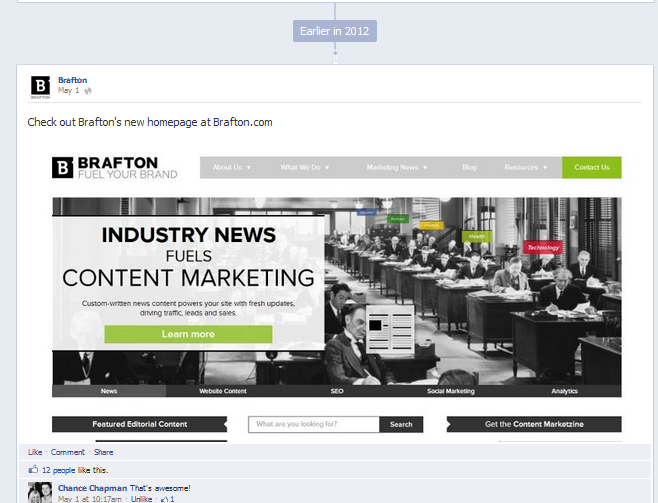Expand the What We Do dropdown
The image size is (658, 503).
click(x=305, y=167)
